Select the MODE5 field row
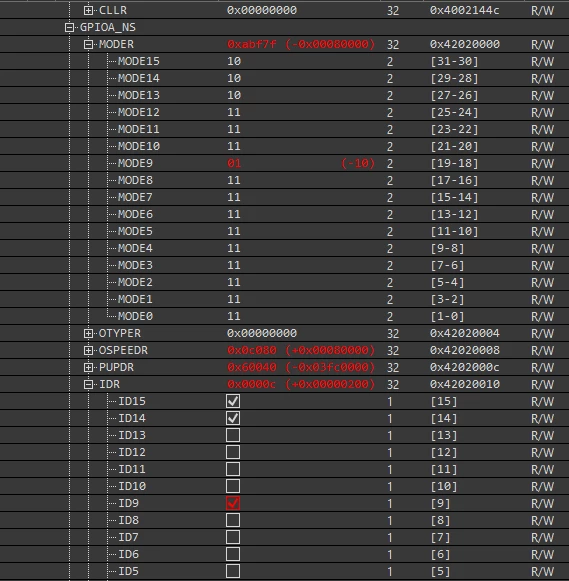 284,232
